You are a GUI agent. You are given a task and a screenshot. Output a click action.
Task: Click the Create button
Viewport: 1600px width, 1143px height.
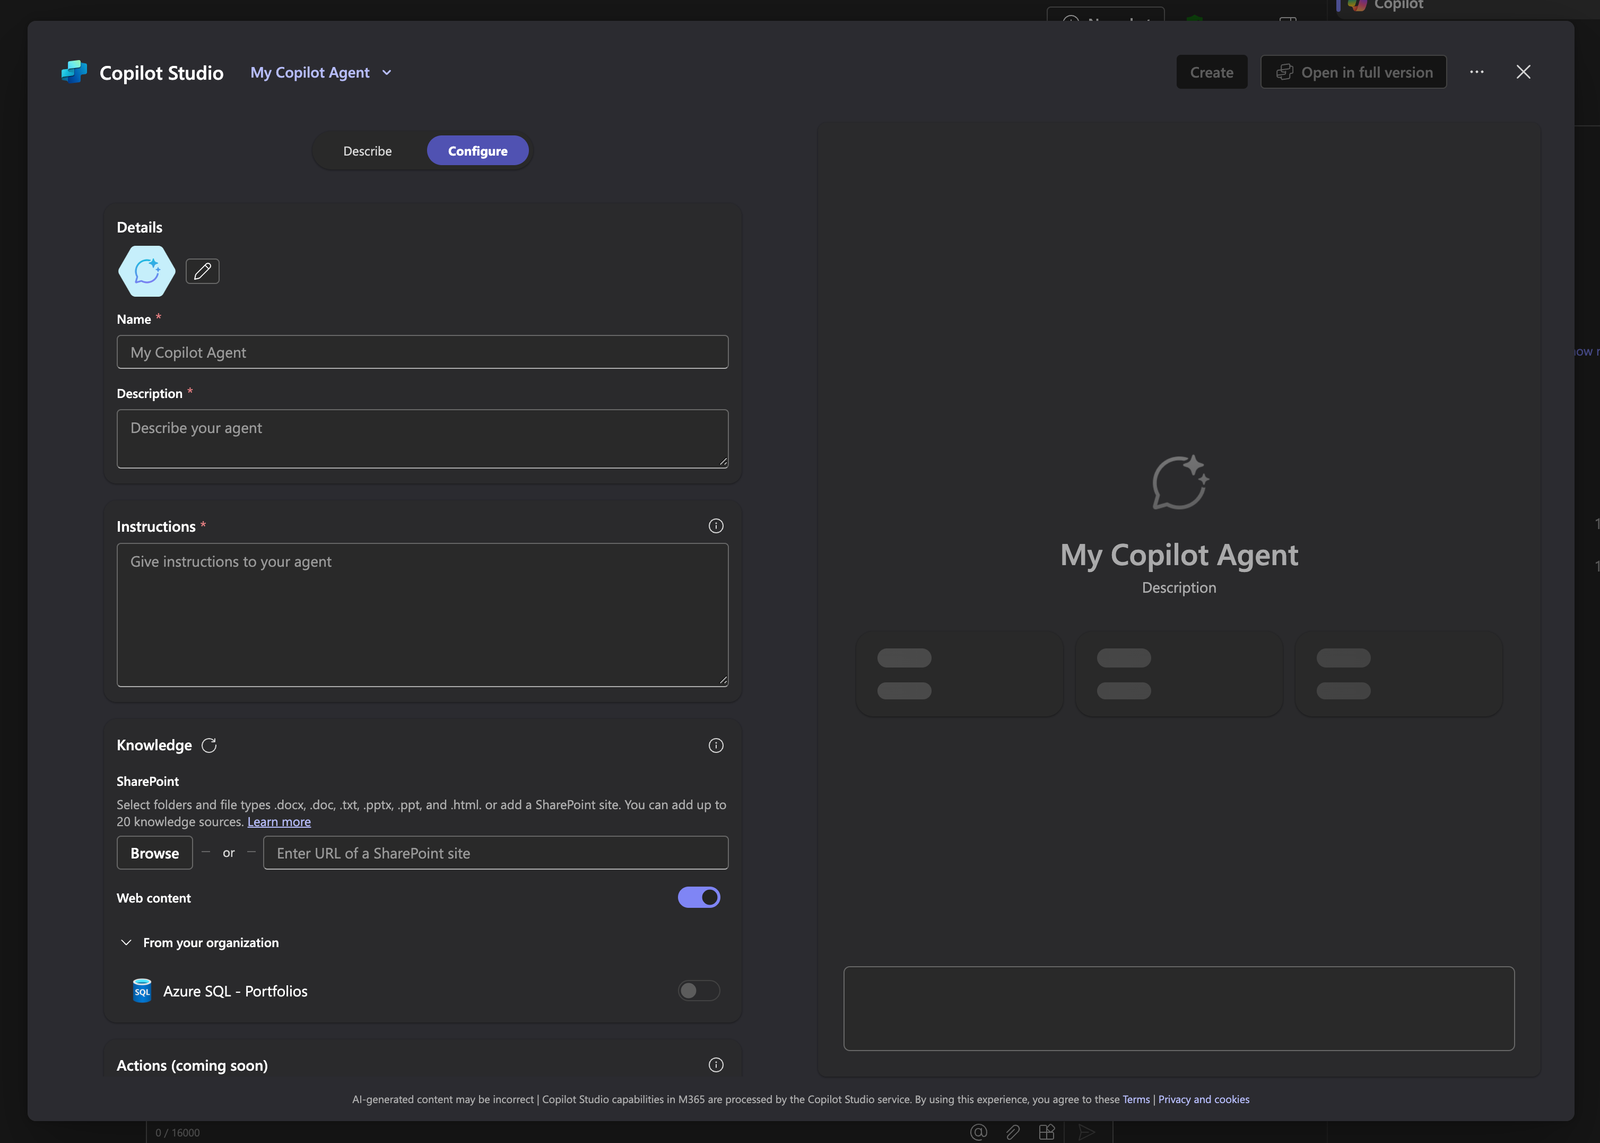click(1211, 71)
